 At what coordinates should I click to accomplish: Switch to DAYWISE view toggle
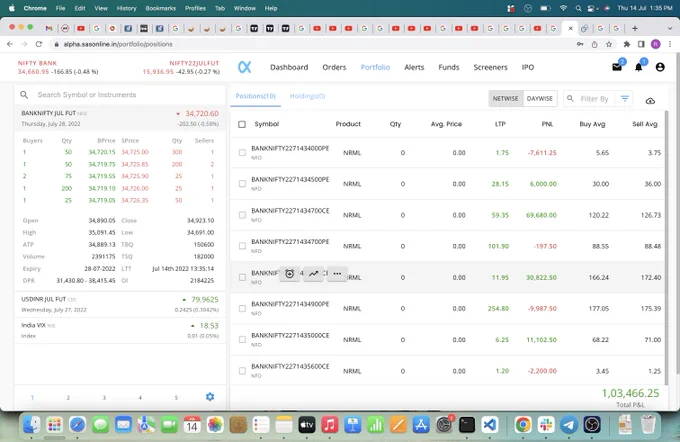click(540, 98)
